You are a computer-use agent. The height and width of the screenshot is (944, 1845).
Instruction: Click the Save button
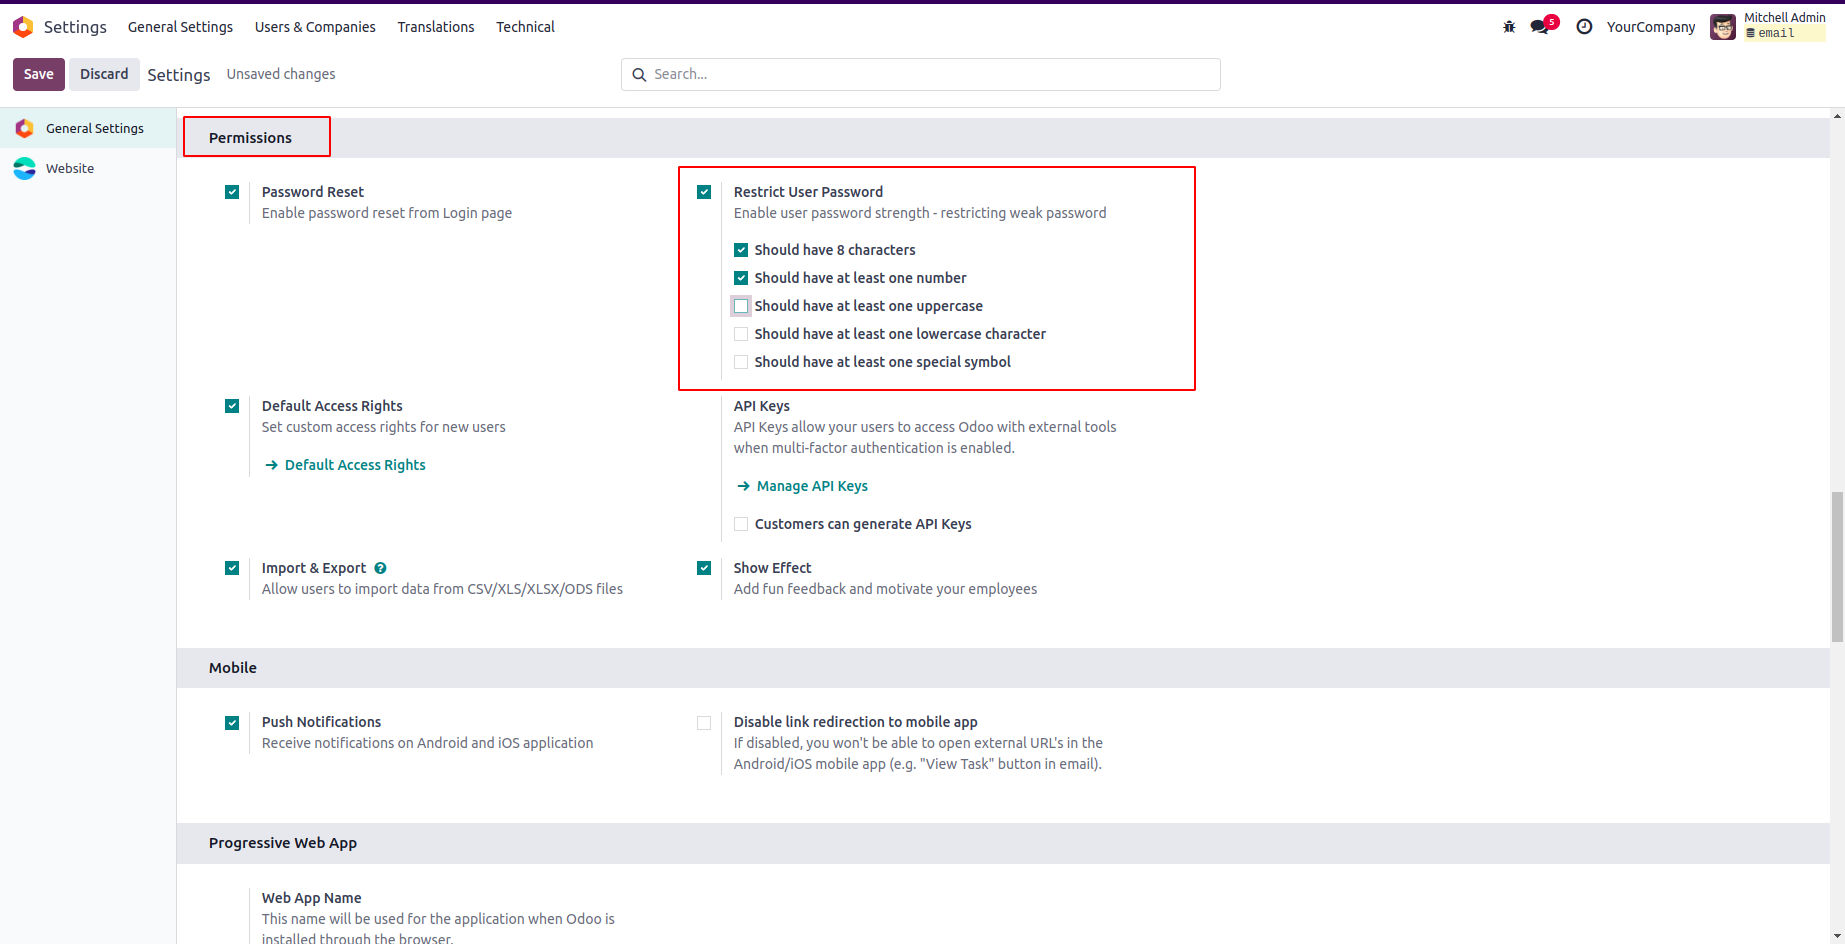[39, 74]
